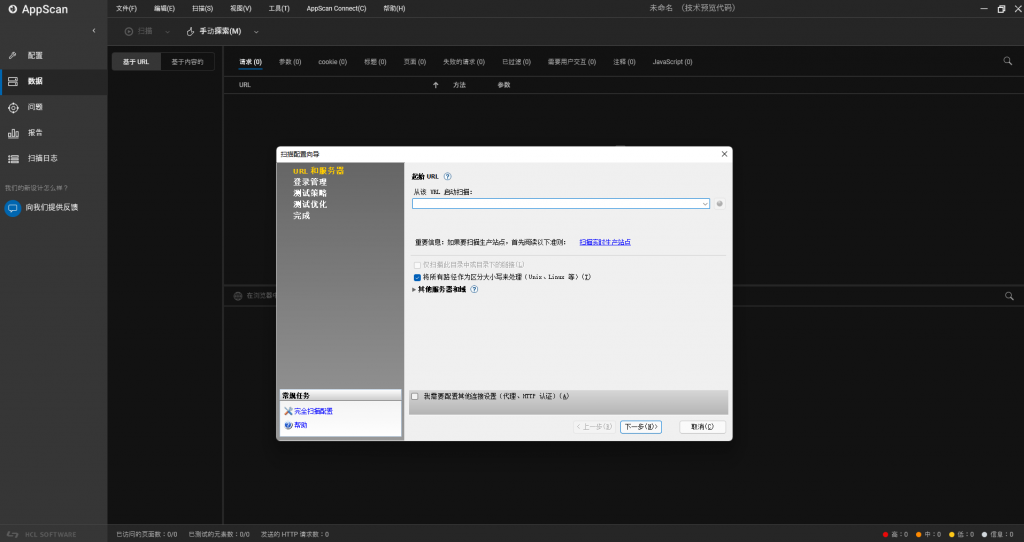Click into the start URL input field
Screen dimensions: 1024x542
556,204
